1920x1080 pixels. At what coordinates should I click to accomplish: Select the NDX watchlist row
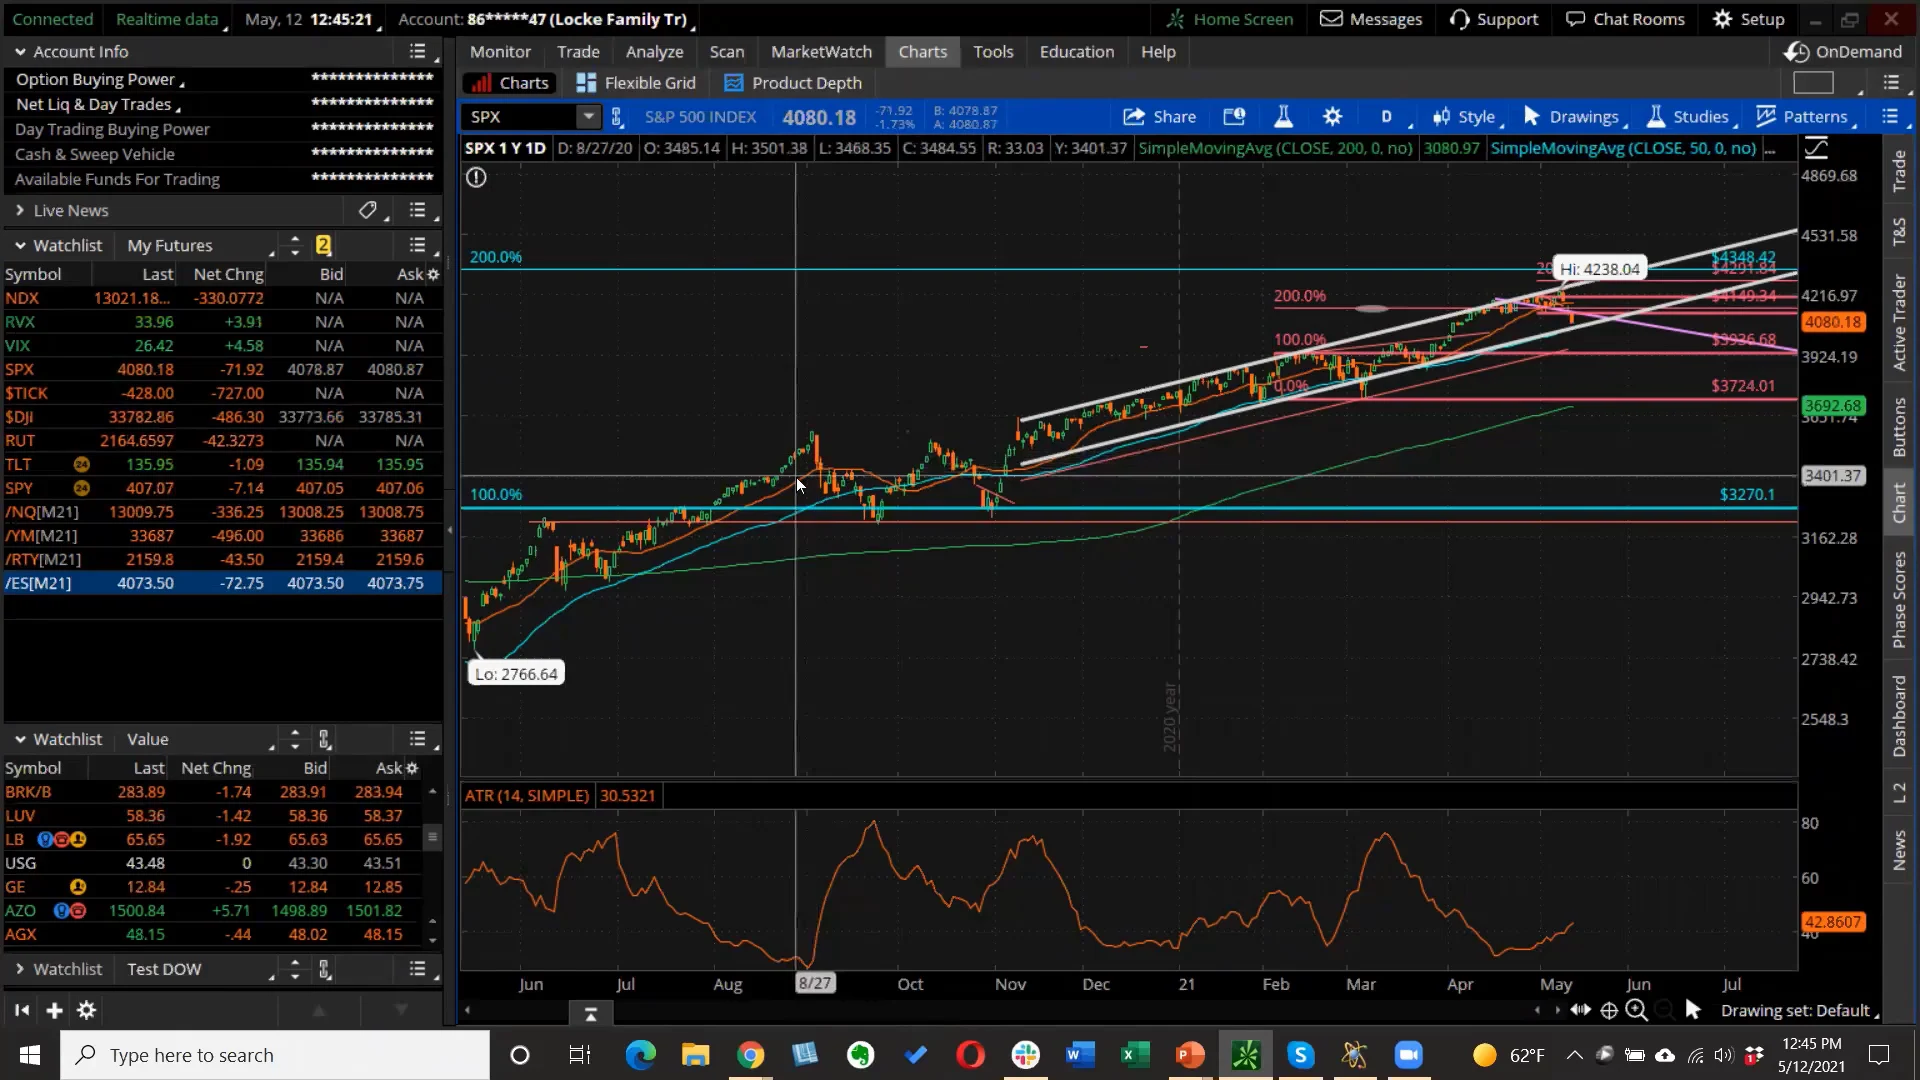click(221, 298)
